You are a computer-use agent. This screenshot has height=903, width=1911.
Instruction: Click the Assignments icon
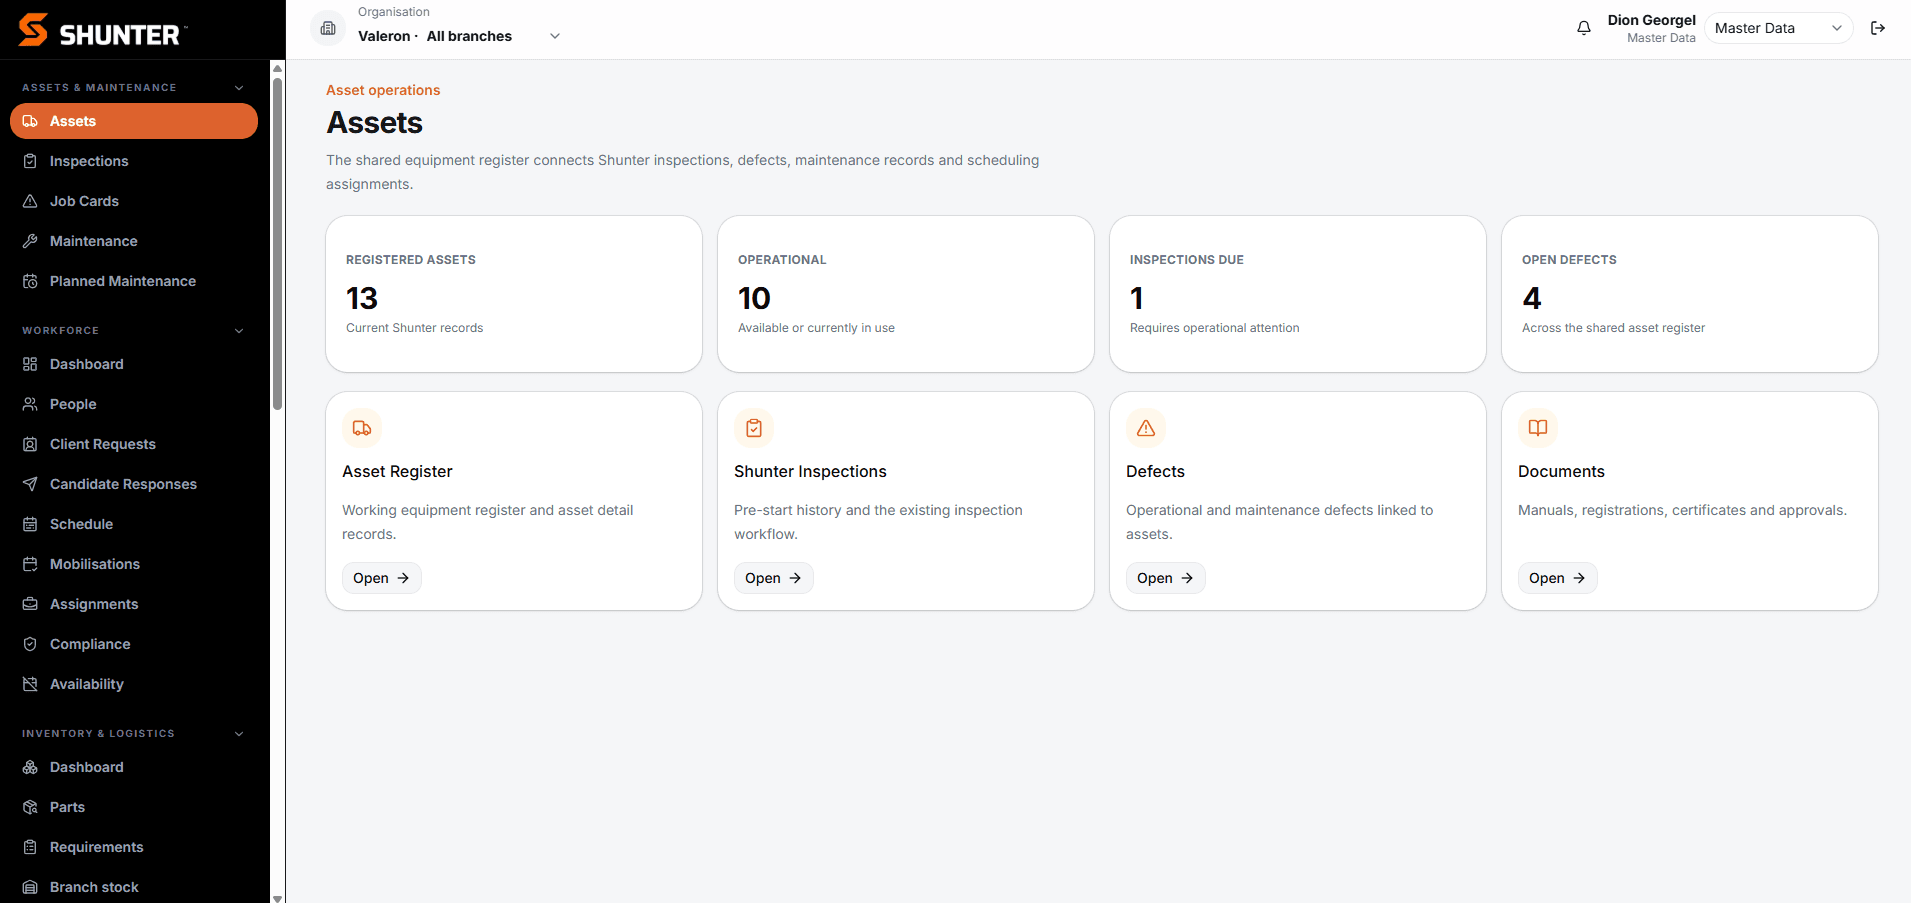coord(30,604)
